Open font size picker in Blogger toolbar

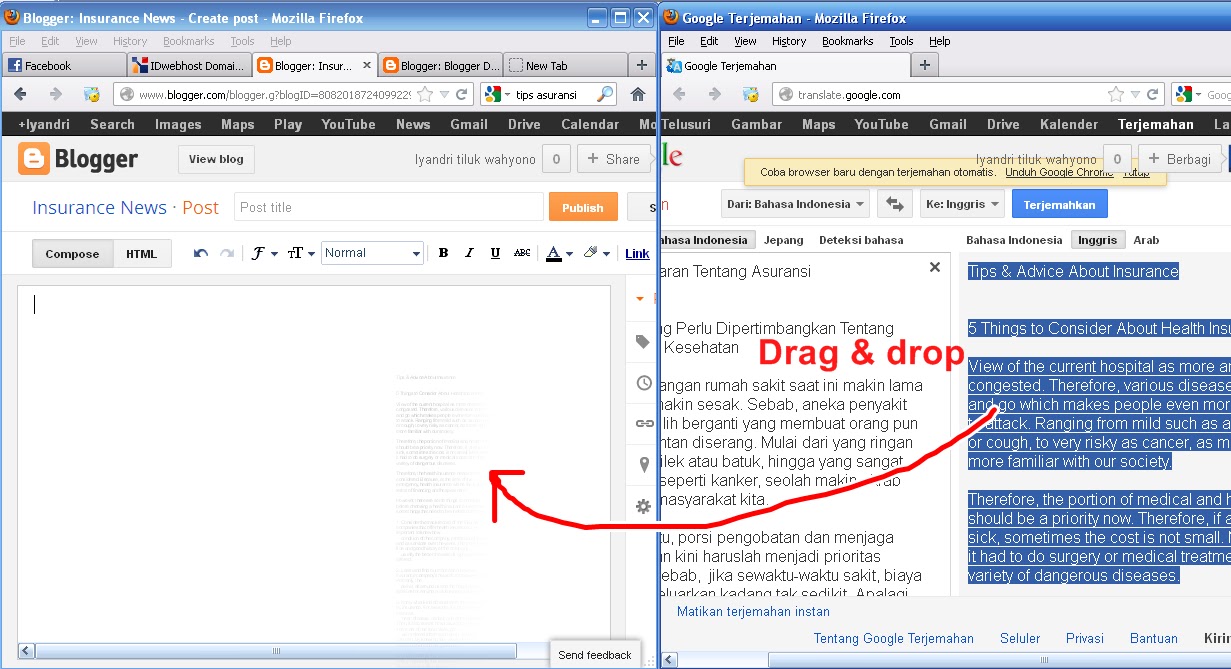301,253
